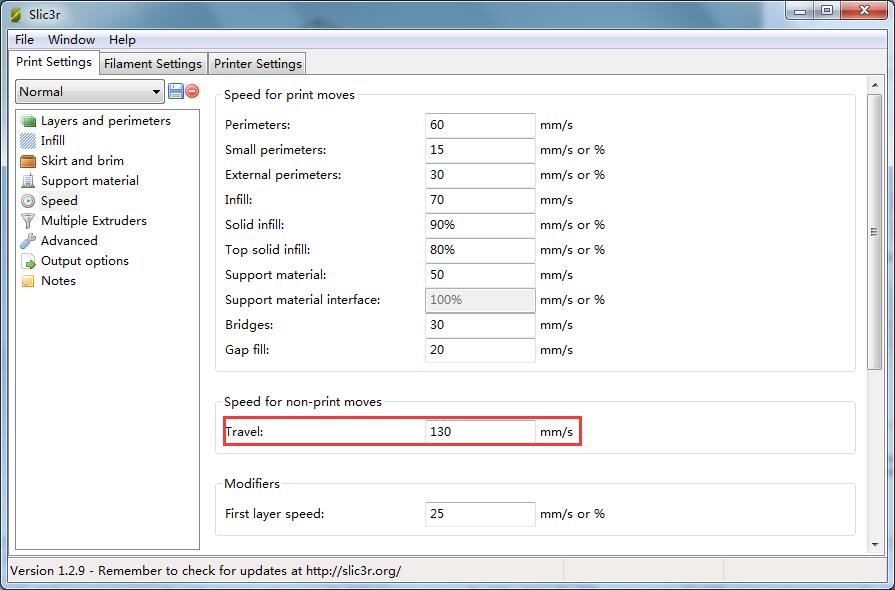Click the Multiple Extruders funnel icon
895x590 pixels.
tap(28, 221)
